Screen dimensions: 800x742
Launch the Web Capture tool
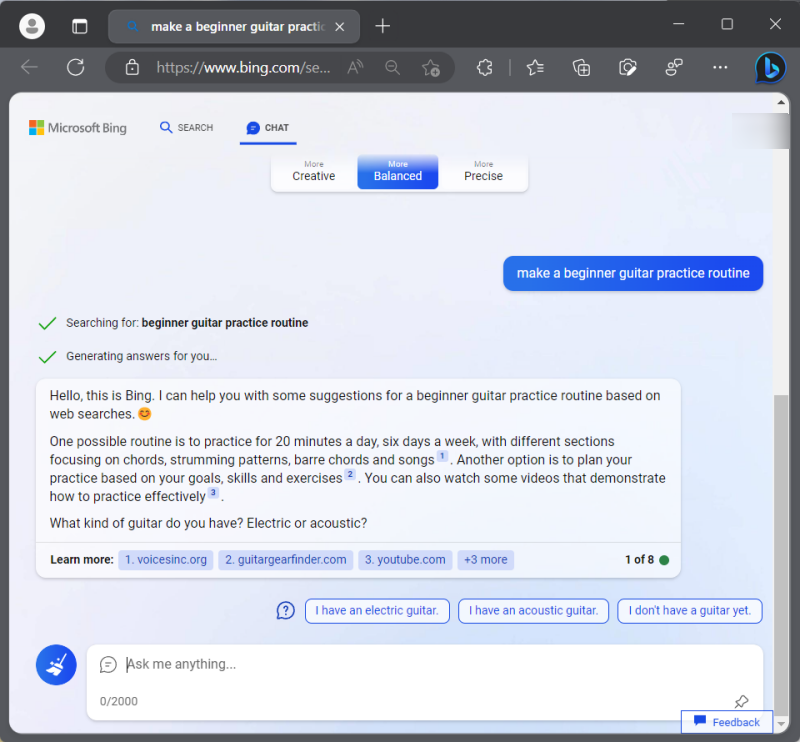627,67
